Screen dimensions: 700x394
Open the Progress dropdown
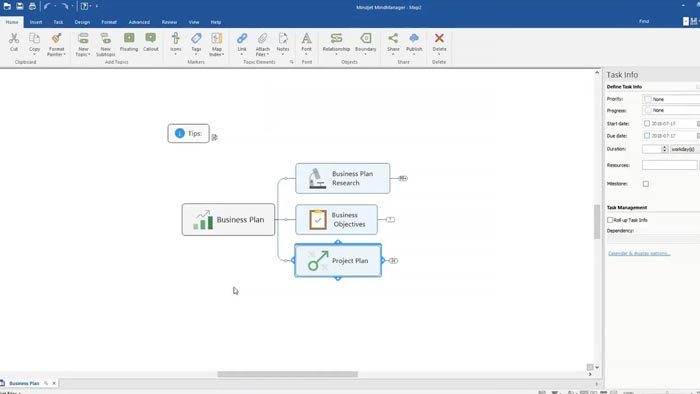(x=671, y=110)
